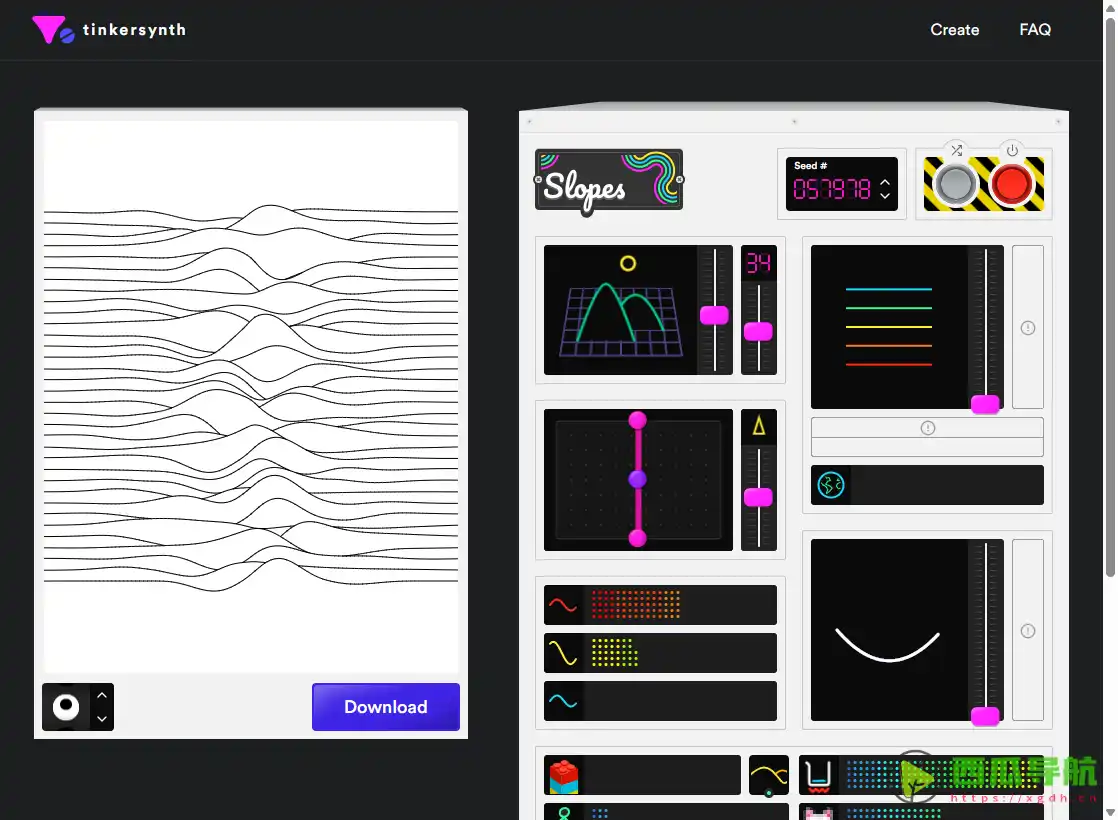Click the purple center point on the grid pad
Image resolution: width=1118 pixels, height=820 pixels.
pos(637,480)
